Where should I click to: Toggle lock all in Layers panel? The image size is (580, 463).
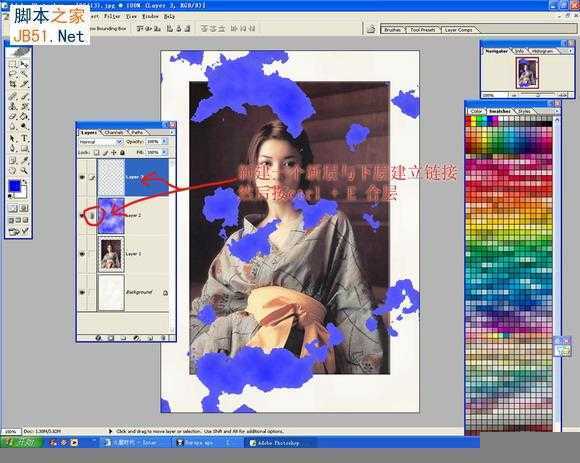(122, 152)
